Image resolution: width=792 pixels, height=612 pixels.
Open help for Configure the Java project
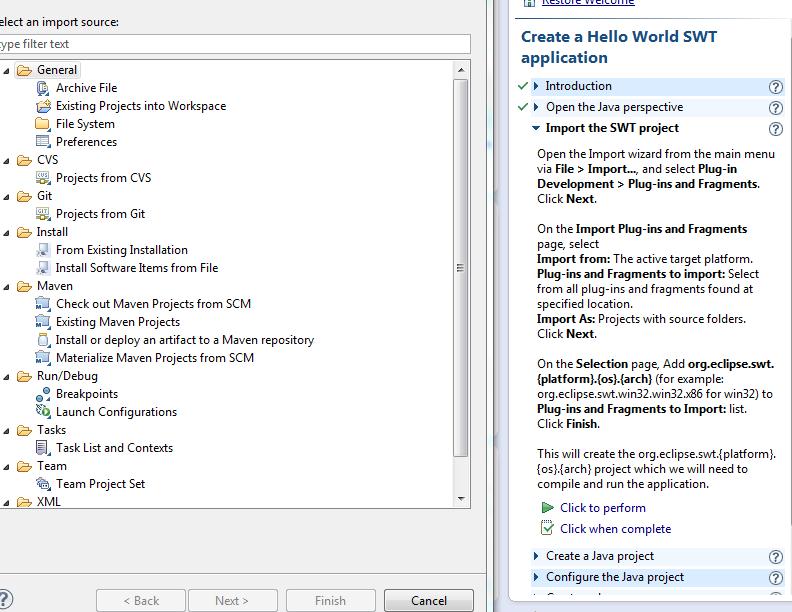(775, 578)
